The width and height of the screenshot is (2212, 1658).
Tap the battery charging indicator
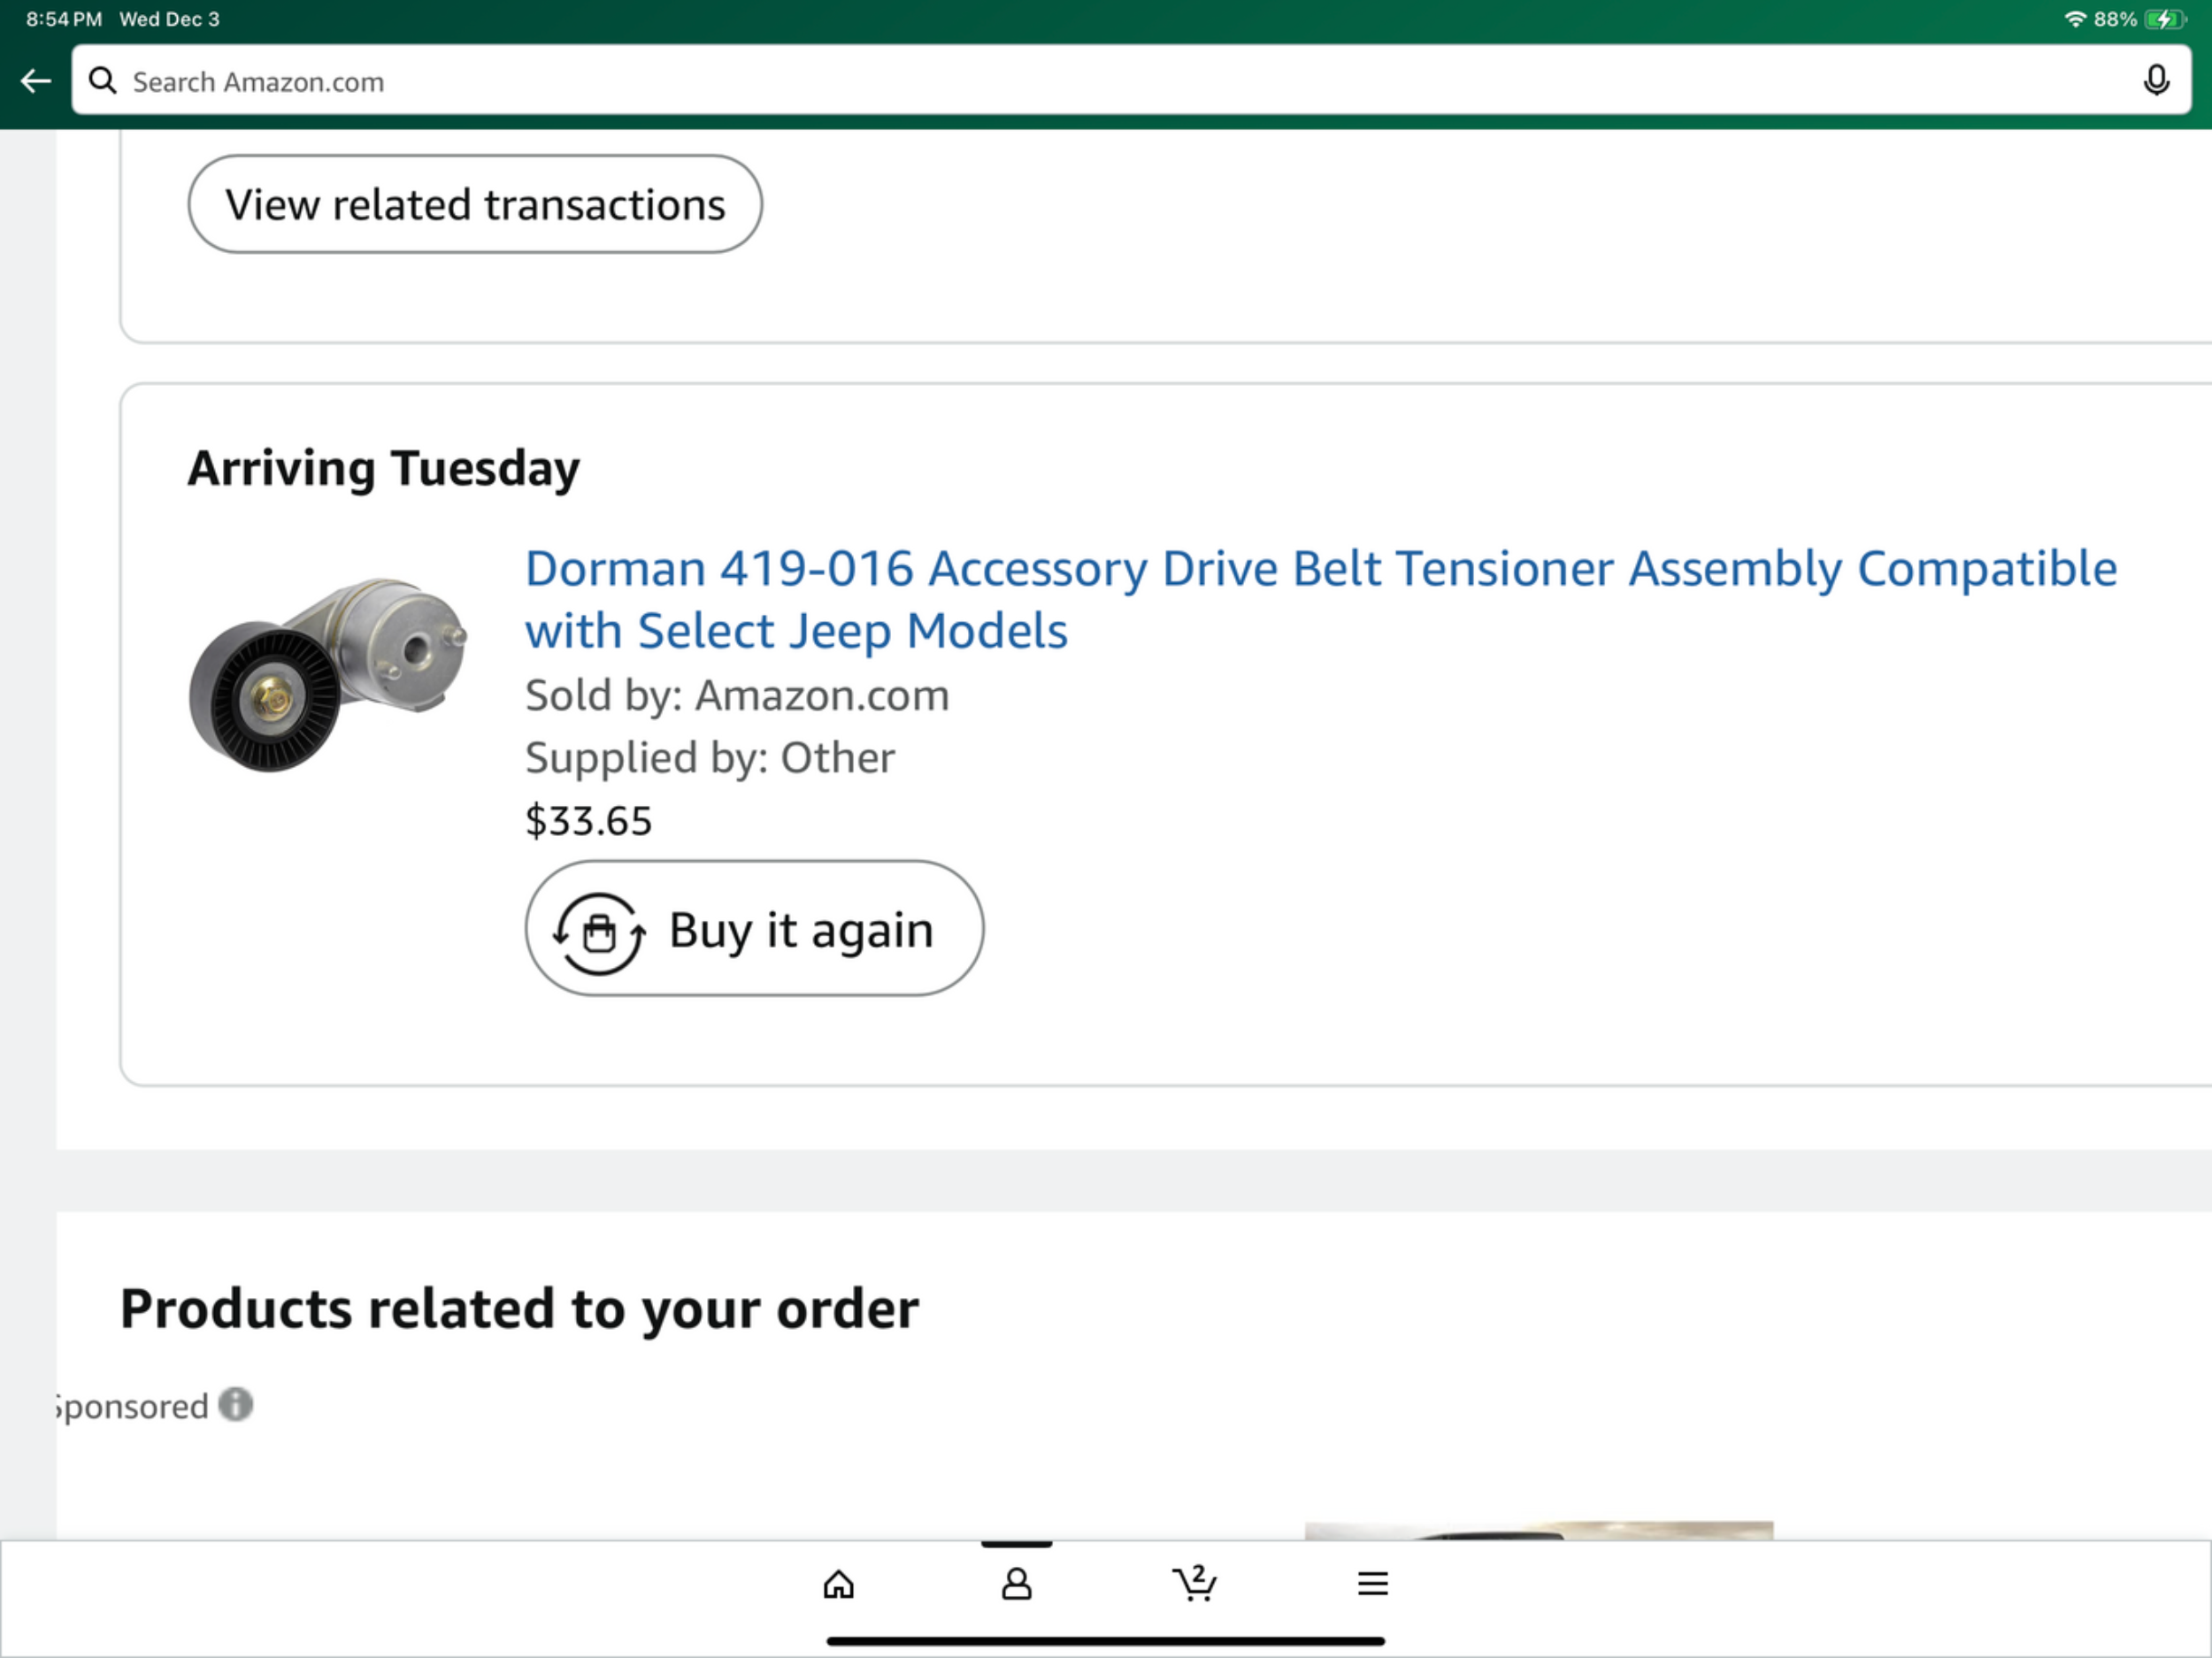2164,19
